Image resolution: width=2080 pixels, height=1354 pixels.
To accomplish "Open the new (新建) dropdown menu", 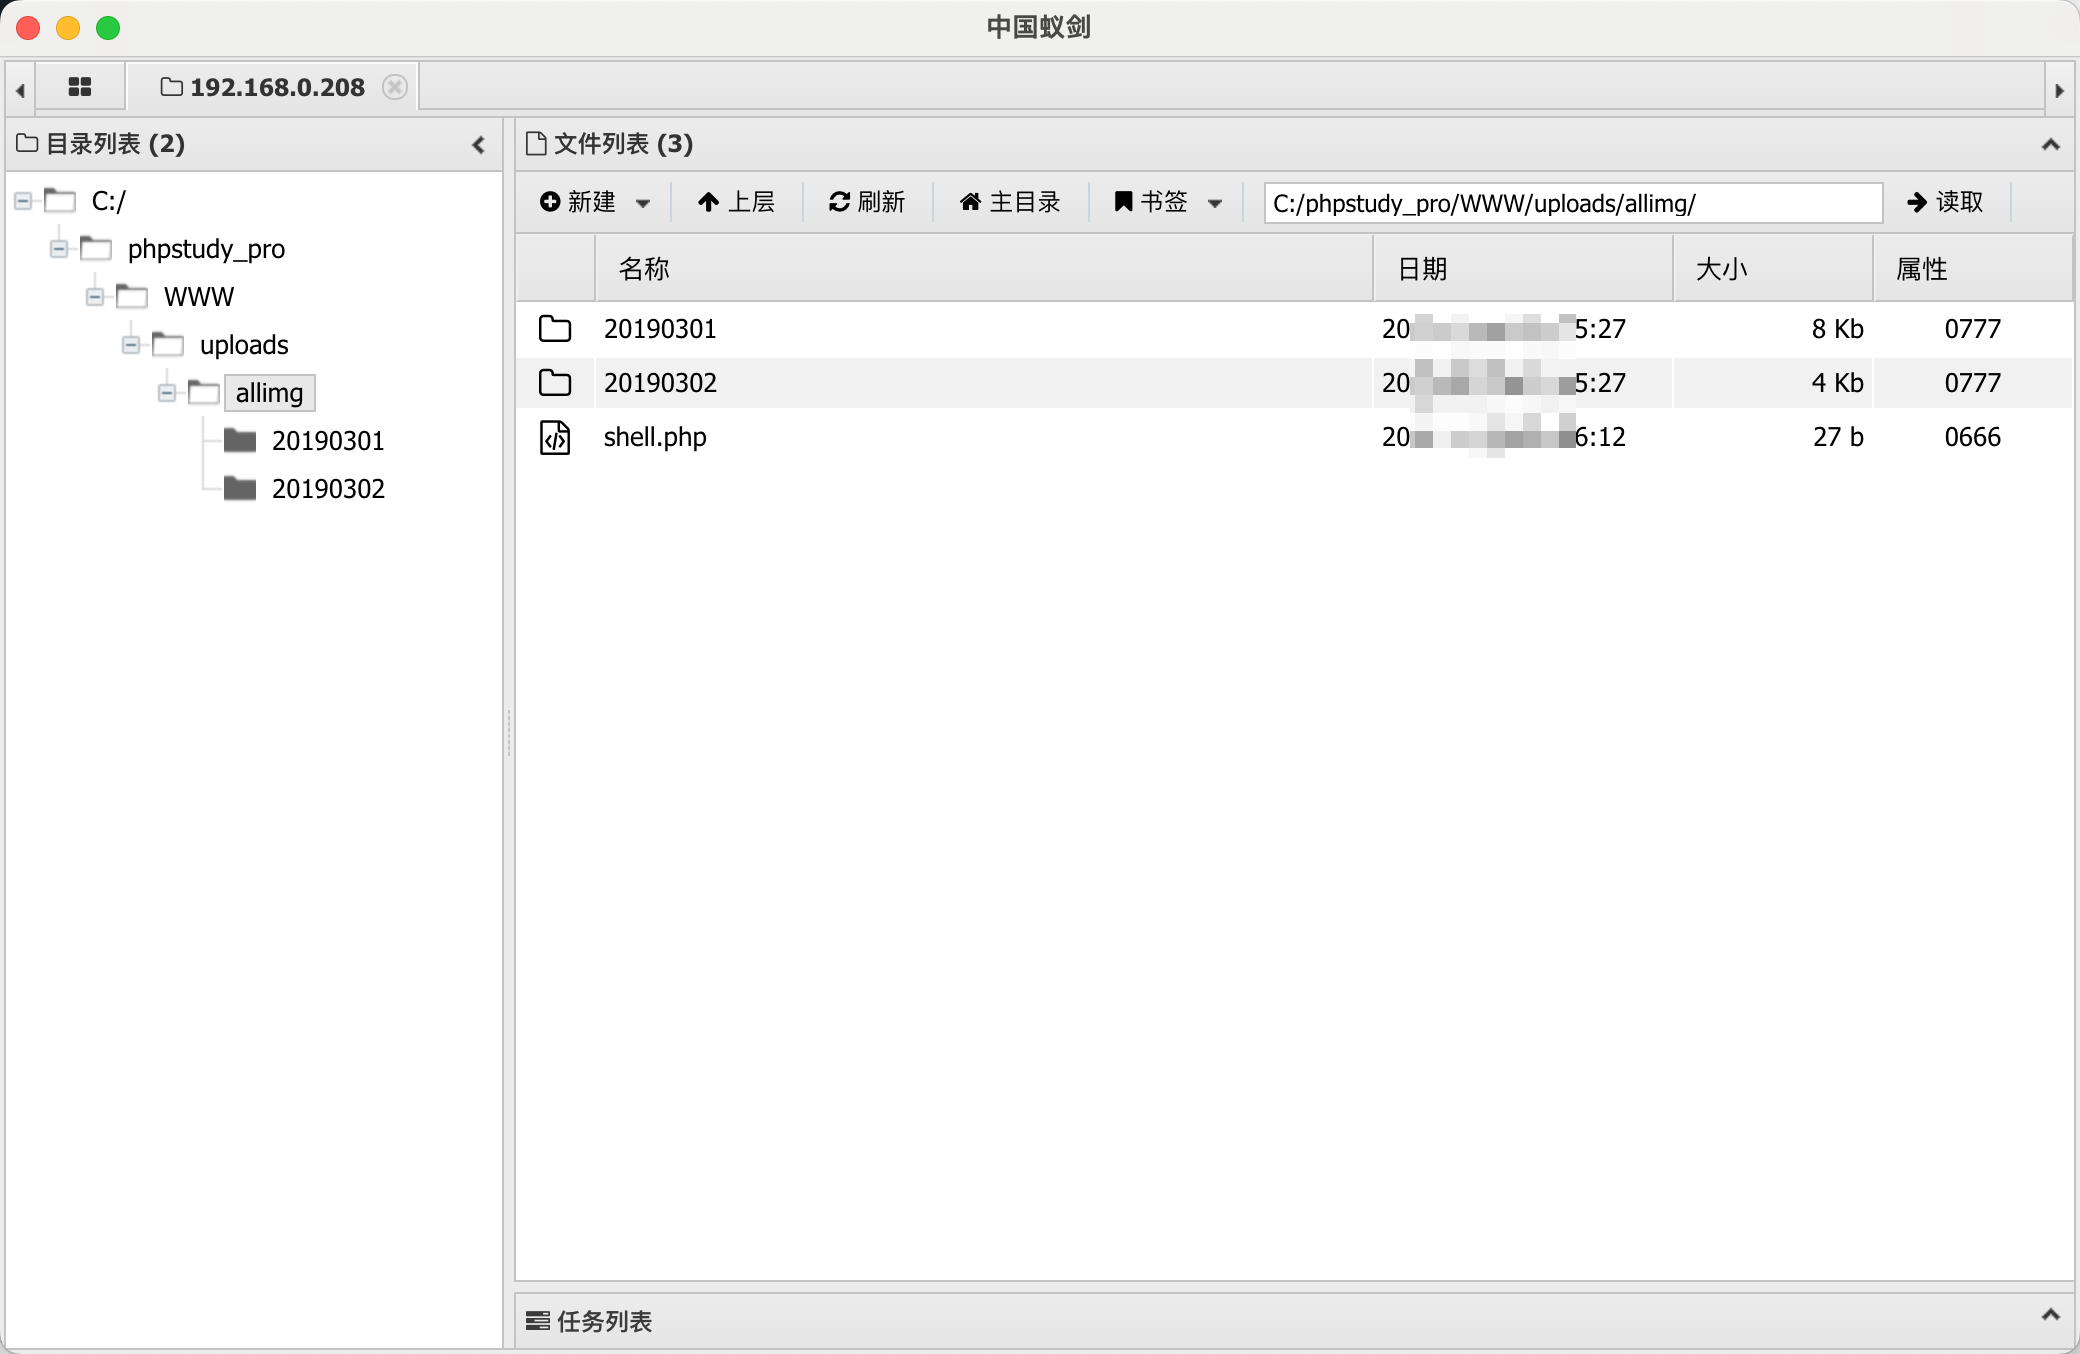I will (594, 202).
